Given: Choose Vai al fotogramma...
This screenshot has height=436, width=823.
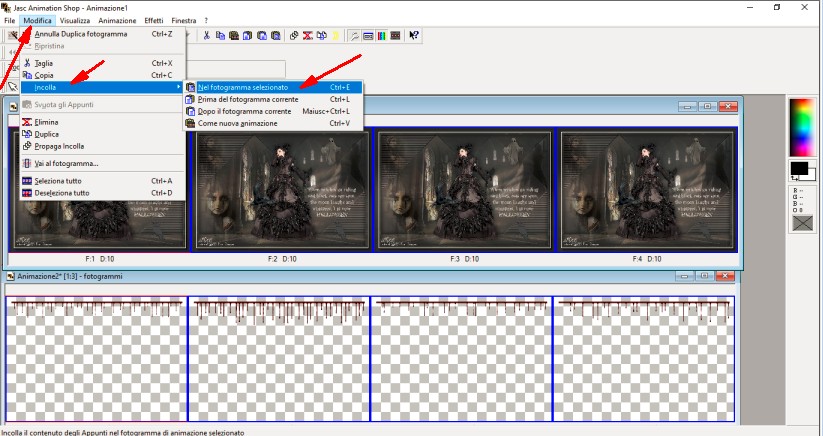Looking at the screenshot, I should coord(103,163).
